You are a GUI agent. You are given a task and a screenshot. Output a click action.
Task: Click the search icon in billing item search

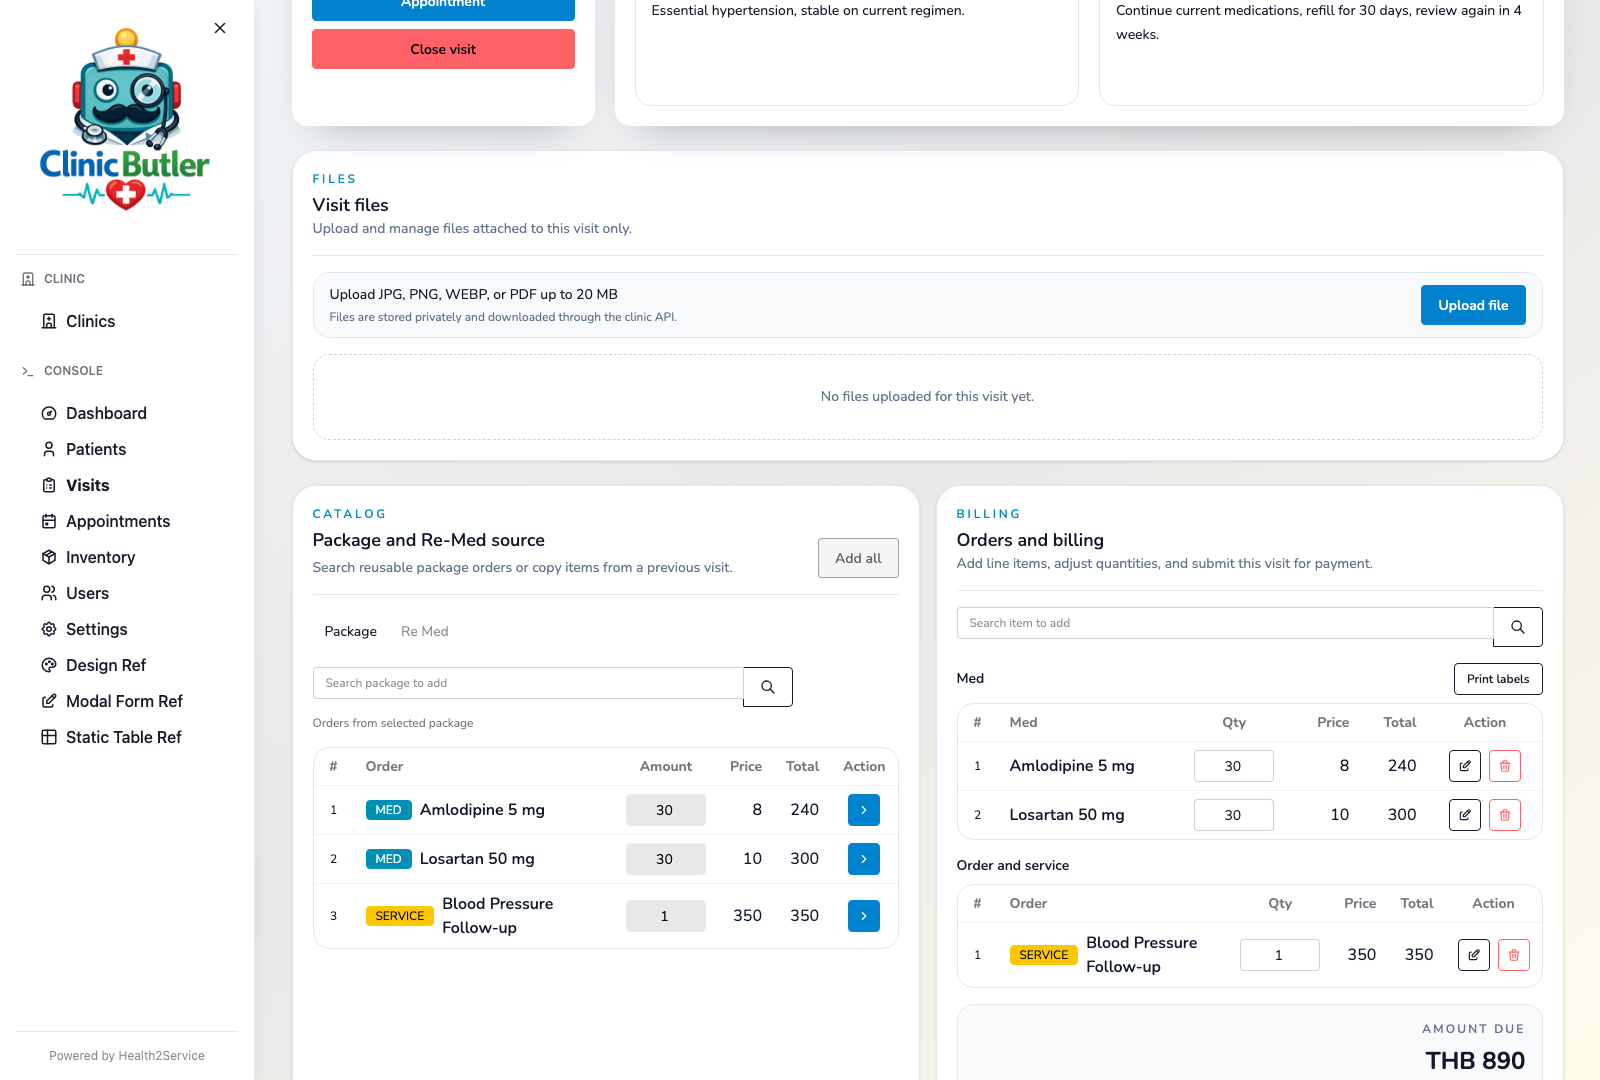click(x=1517, y=627)
